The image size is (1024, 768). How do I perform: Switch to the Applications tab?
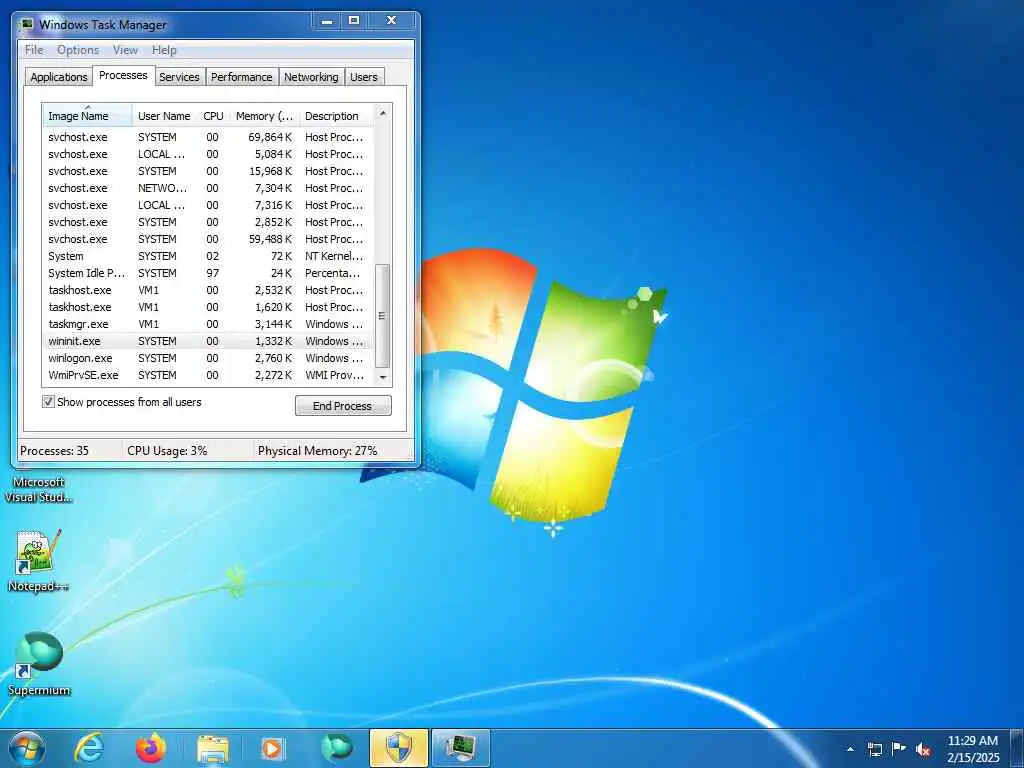[59, 77]
